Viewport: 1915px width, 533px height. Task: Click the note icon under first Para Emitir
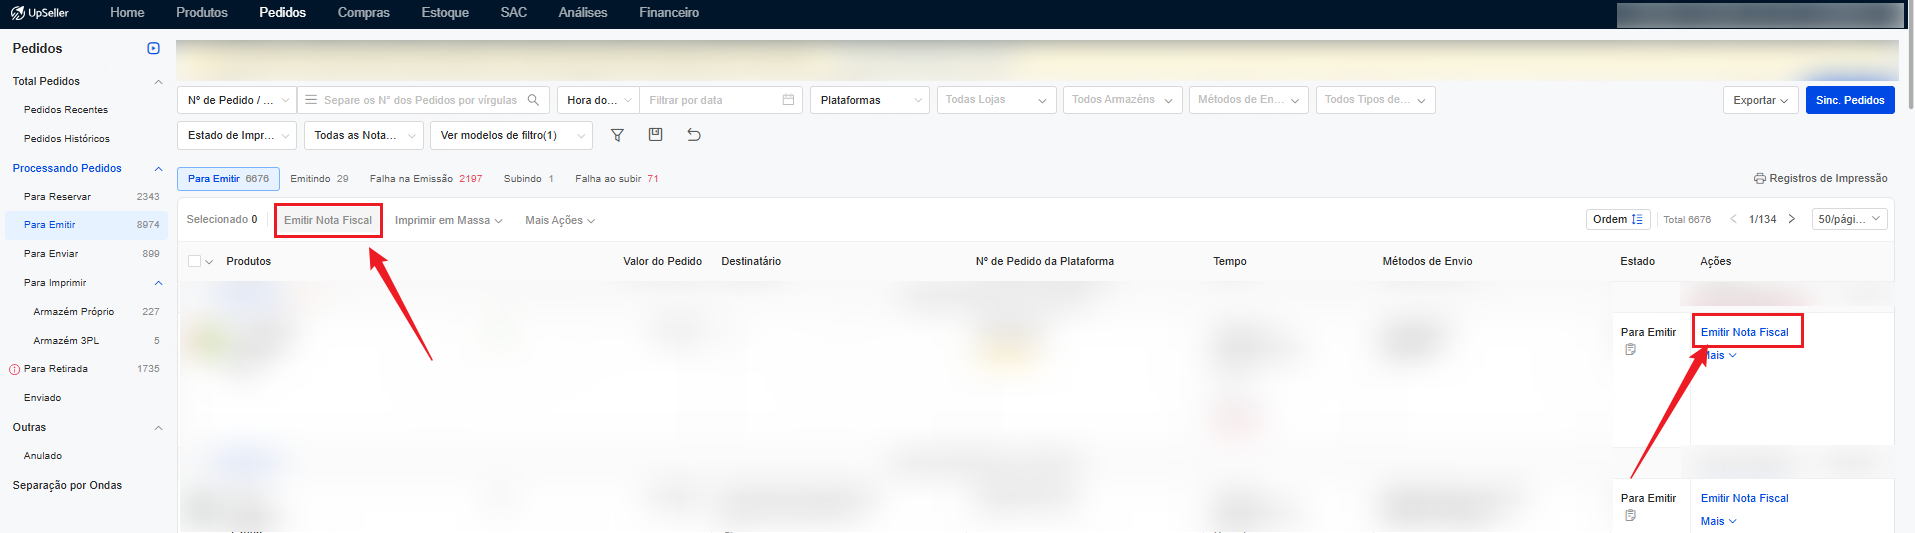coord(1630,350)
